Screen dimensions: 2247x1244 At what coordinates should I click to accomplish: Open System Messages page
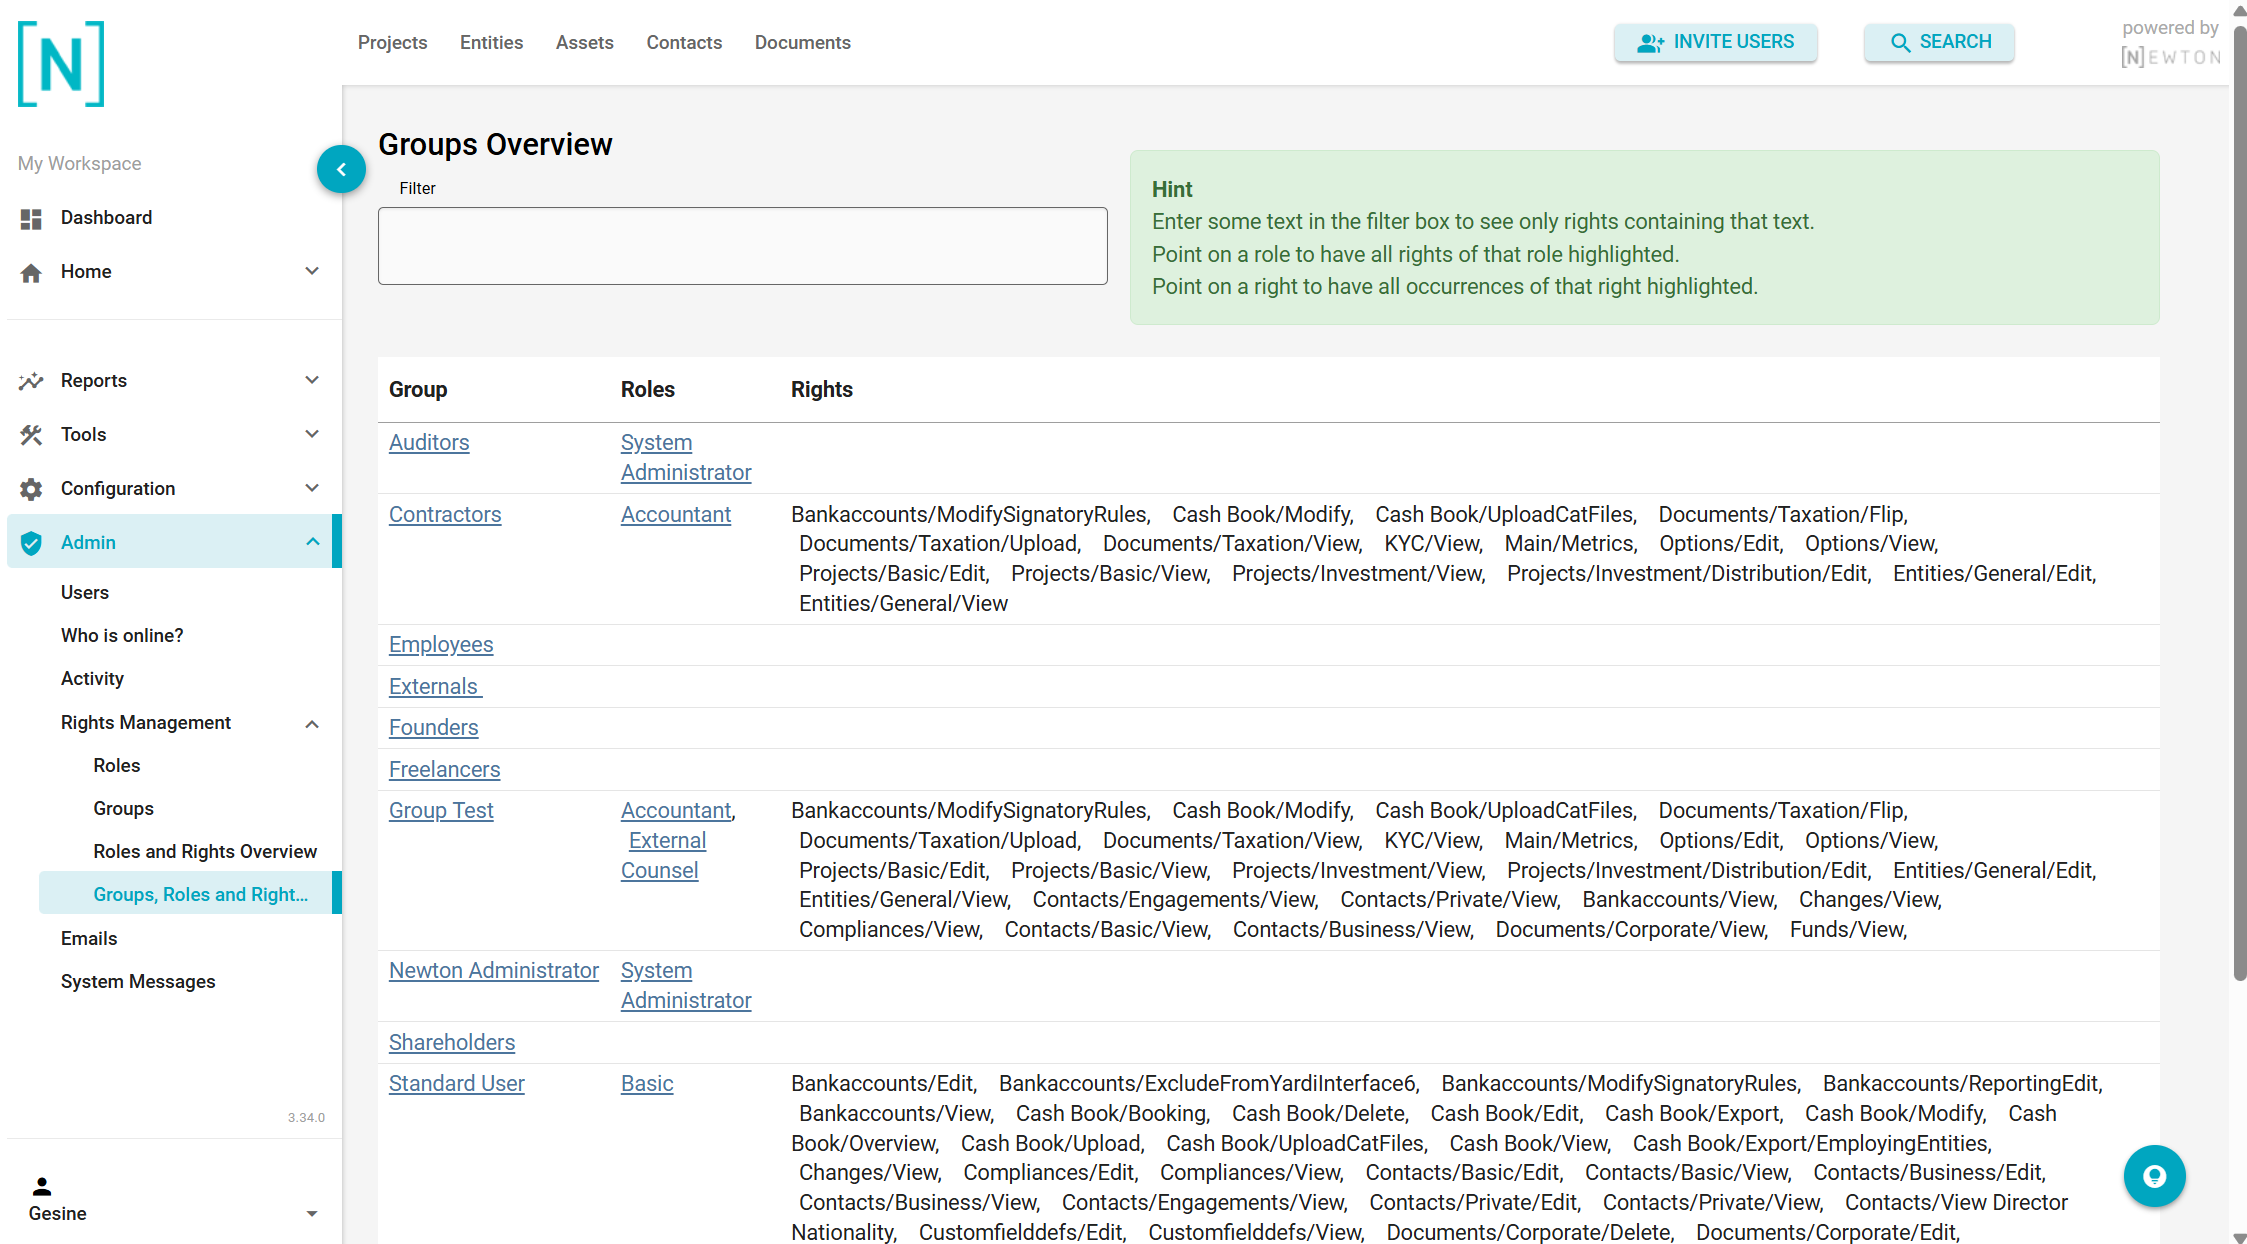[138, 981]
